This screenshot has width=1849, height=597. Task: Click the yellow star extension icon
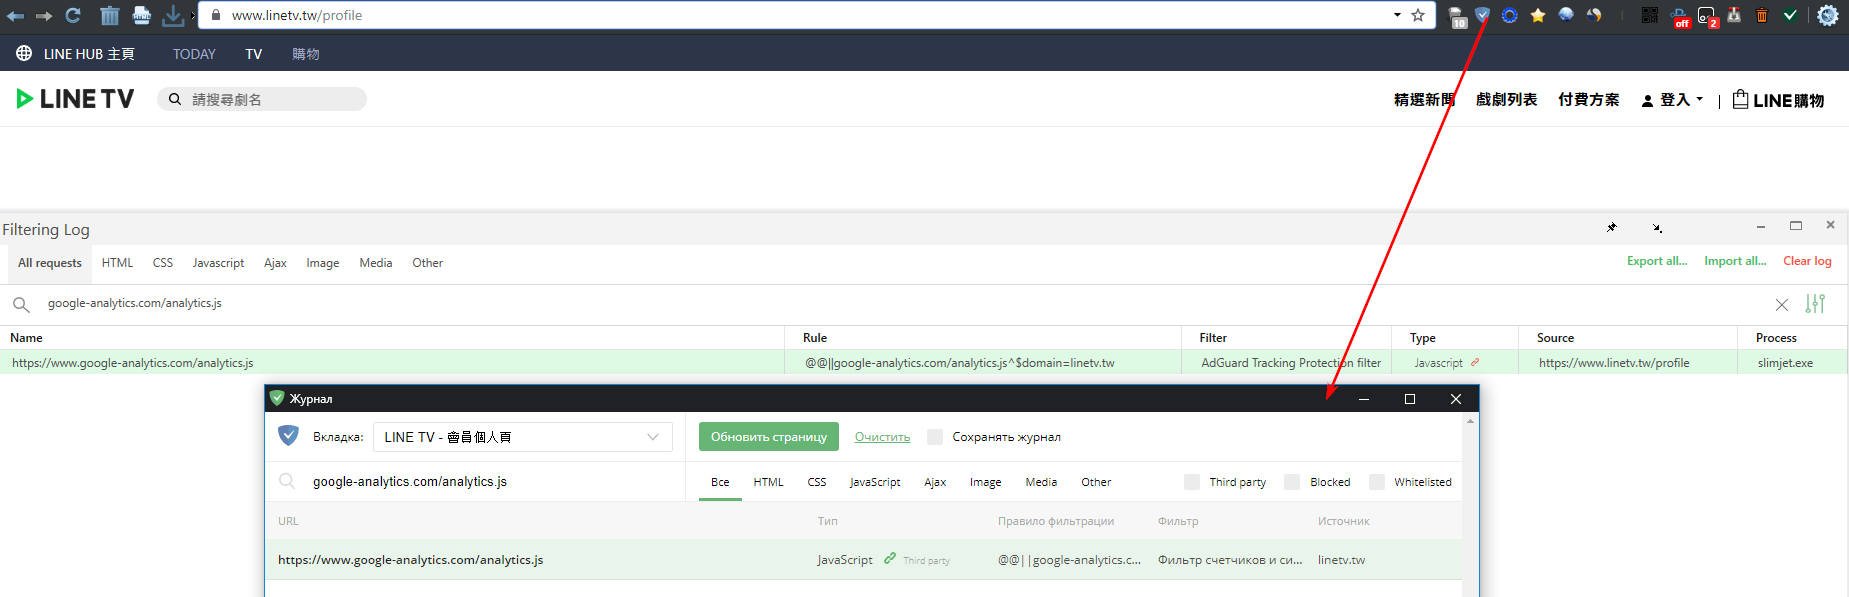1538,15
